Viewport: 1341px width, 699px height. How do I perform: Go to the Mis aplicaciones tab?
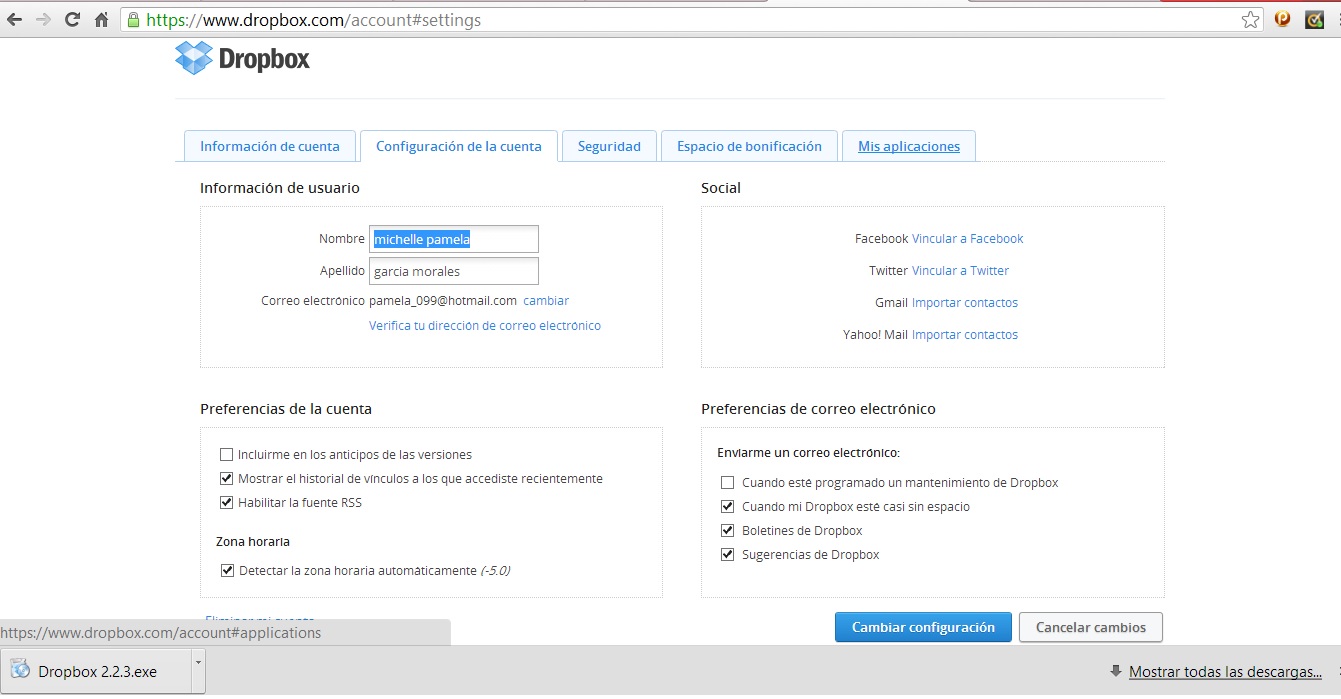tap(909, 146)
